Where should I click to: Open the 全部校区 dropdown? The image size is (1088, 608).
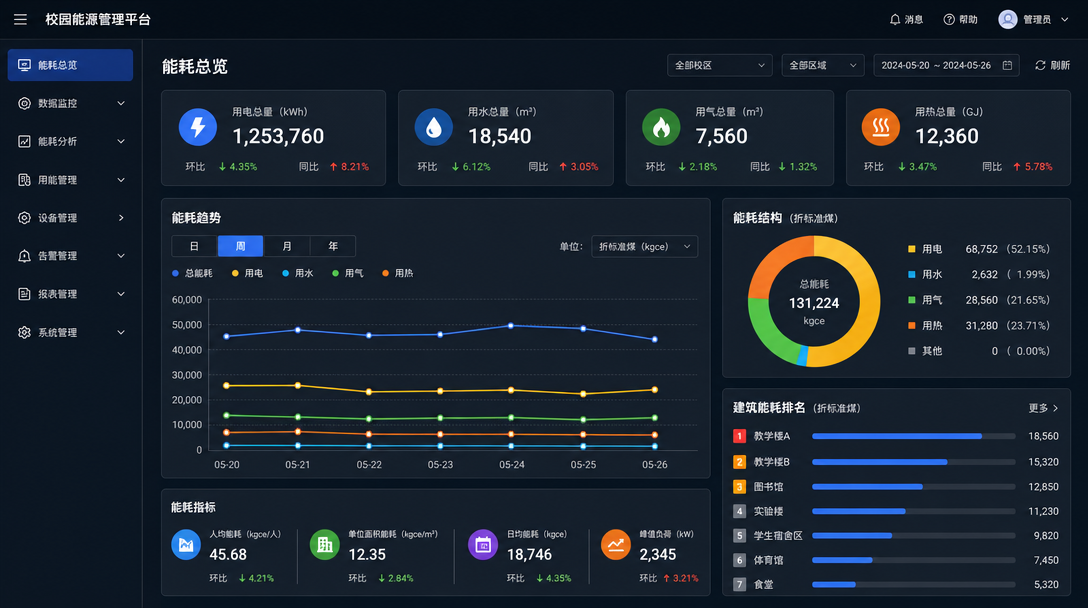pyautogui.click(x=720, y=65)
